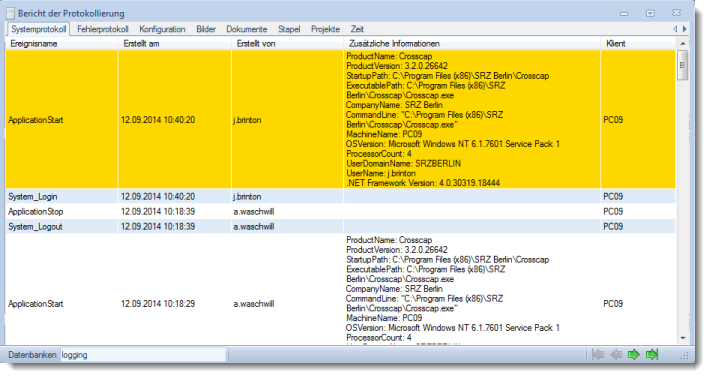Viewport: 710px width, 378px height.
Task: Click a.waschwill in System_Logout row
Action: coord(254,226)
